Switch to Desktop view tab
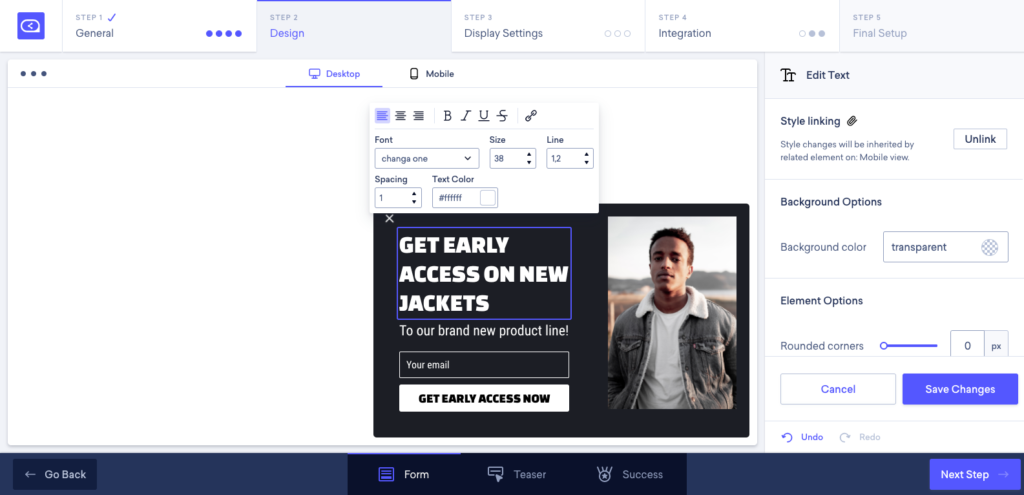Viewport: 1024px width, 495px height. 334,74
